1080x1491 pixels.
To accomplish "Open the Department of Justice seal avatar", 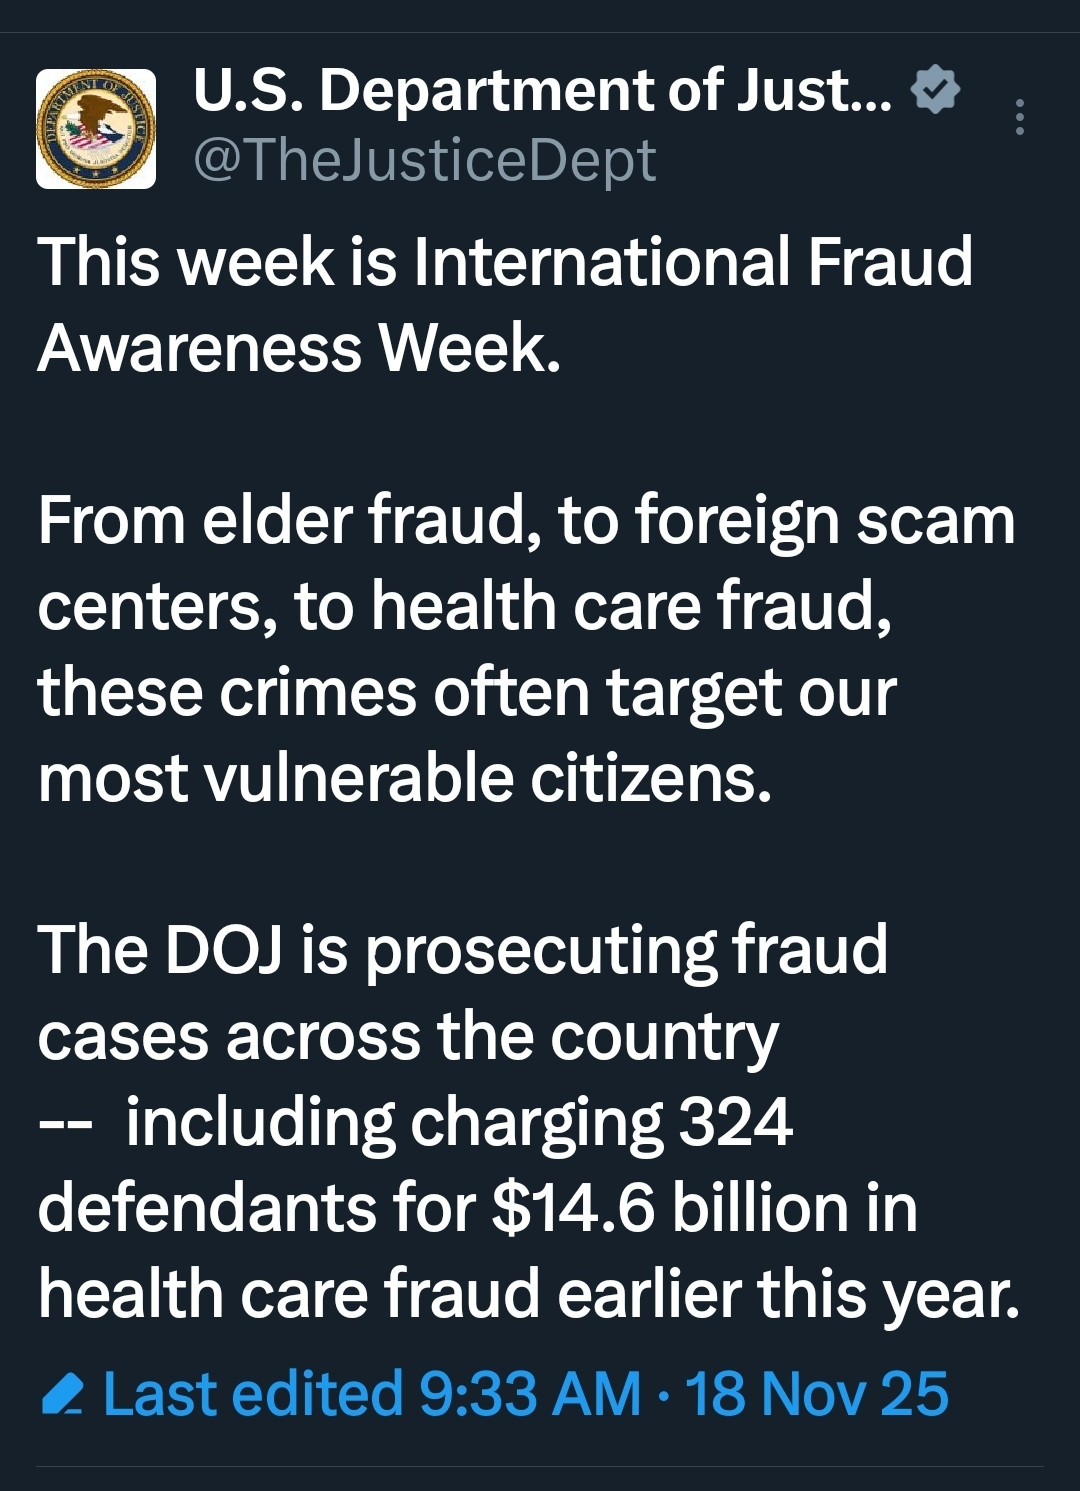I will [96, 129].
